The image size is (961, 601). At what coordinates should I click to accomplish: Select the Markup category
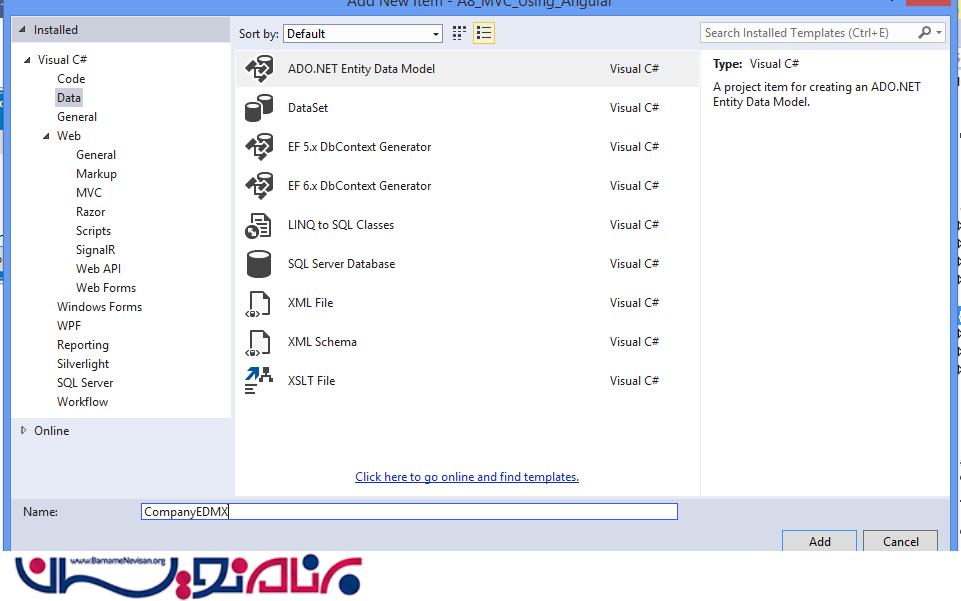[x=96, y=173]
